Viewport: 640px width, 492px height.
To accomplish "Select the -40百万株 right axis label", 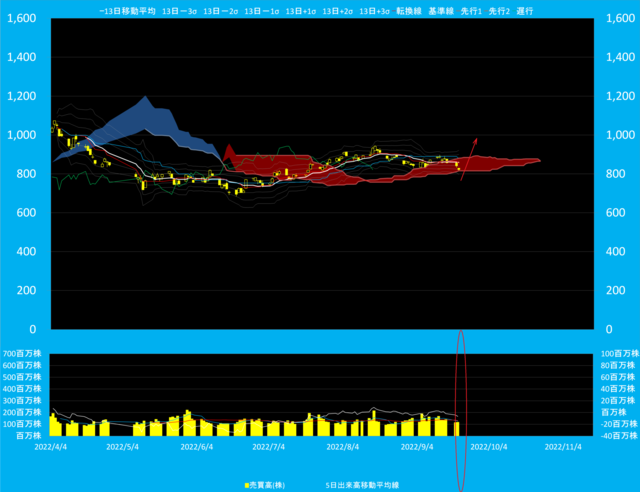I will [x=619, y=436].
